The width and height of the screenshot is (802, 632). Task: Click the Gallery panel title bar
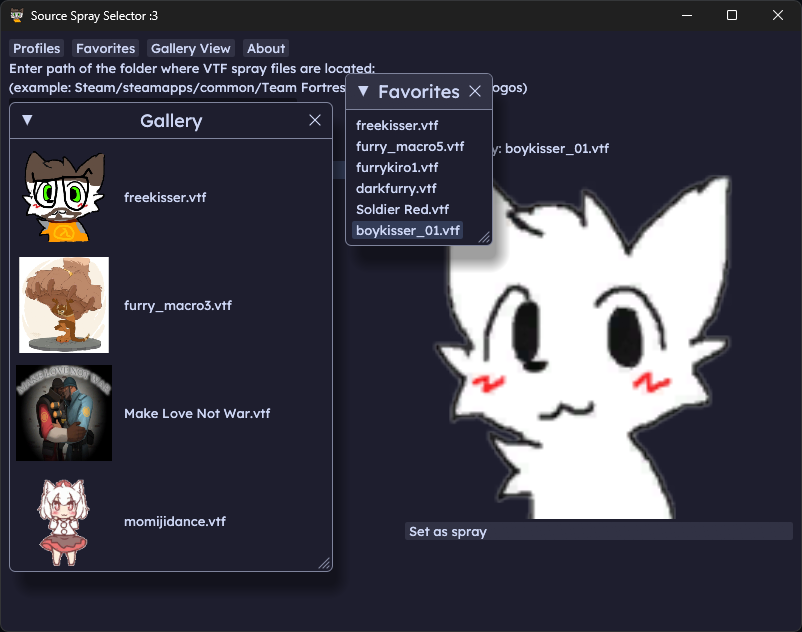click(171, 121)
